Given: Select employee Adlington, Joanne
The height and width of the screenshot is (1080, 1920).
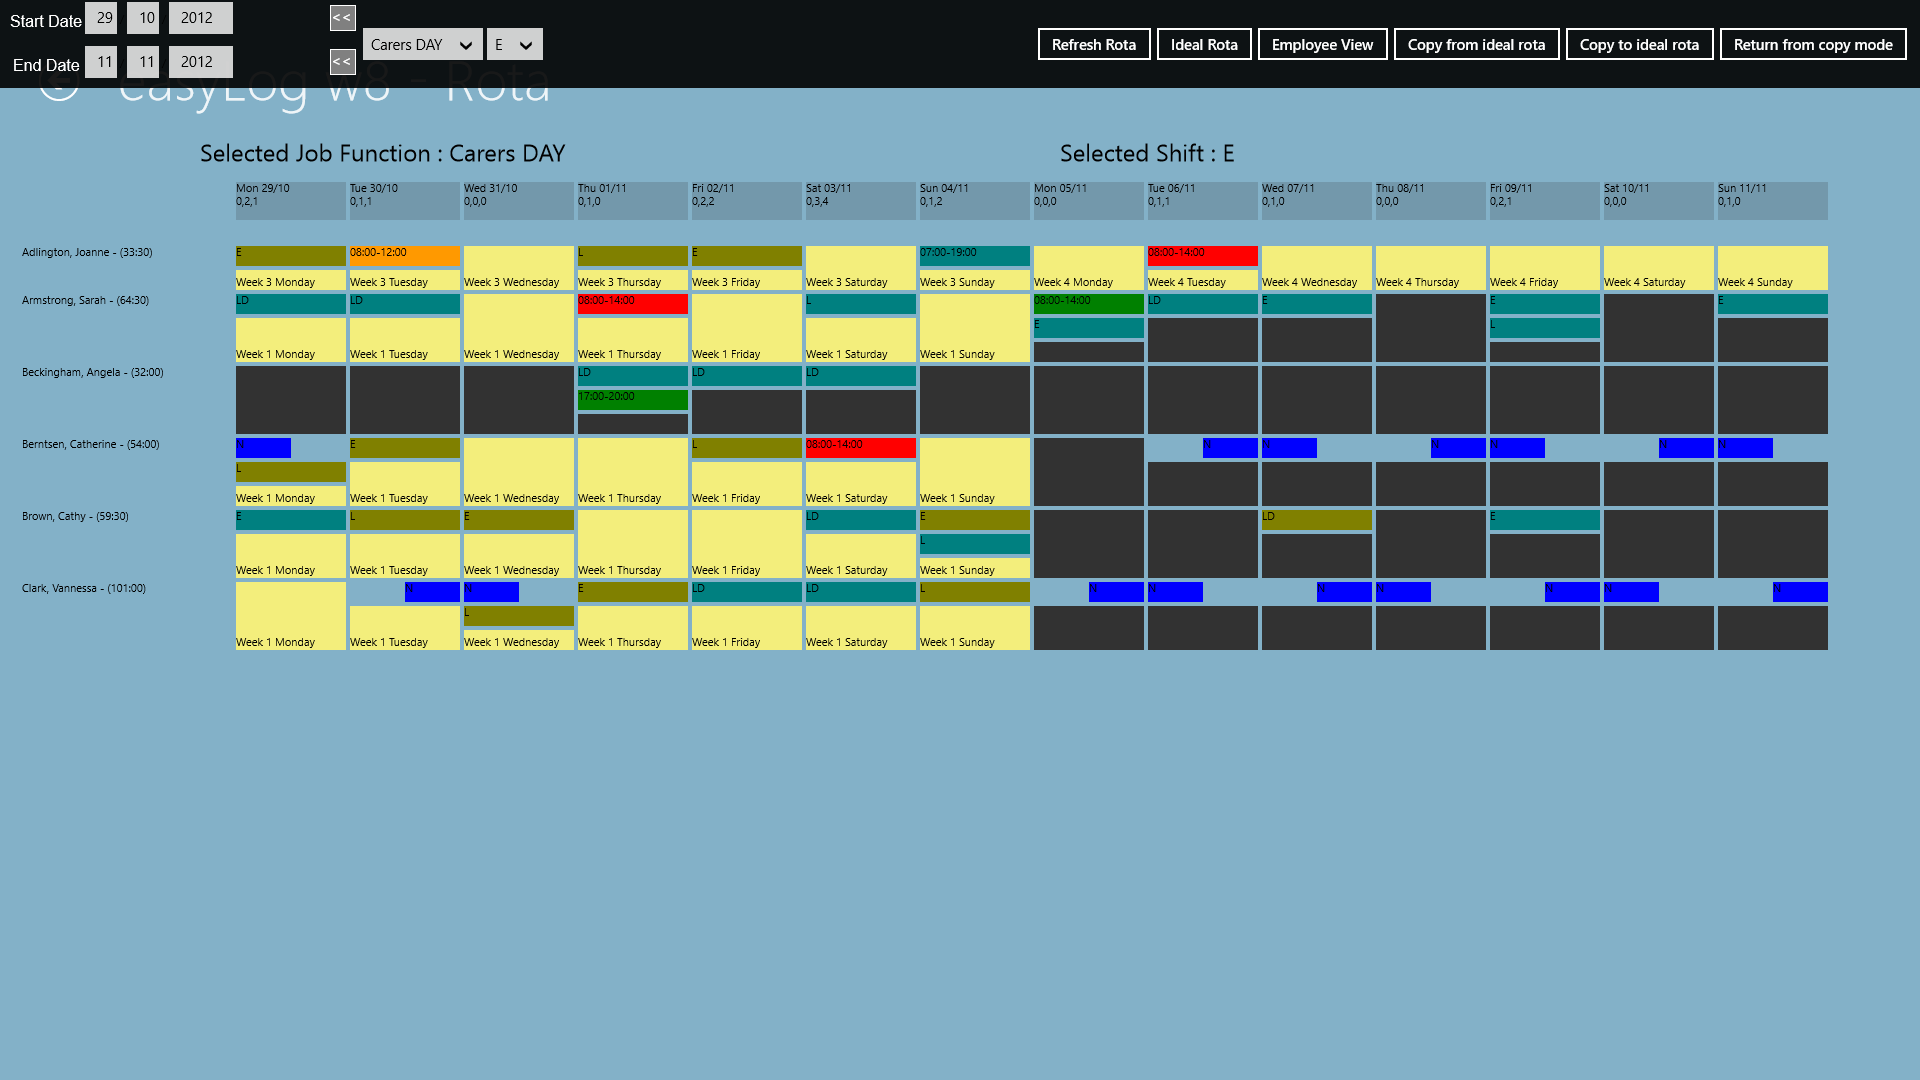Looking at the screenshot, I should tap(87, 252).
